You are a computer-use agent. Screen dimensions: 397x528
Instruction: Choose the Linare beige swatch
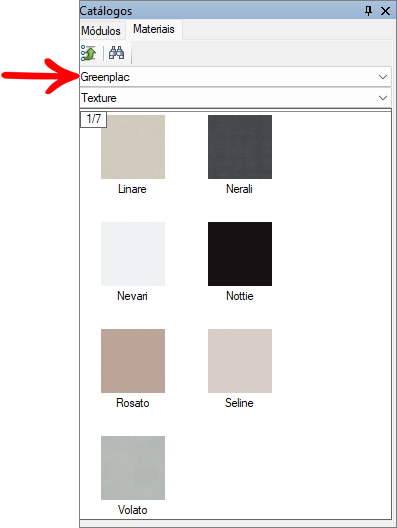click(133, 147)
